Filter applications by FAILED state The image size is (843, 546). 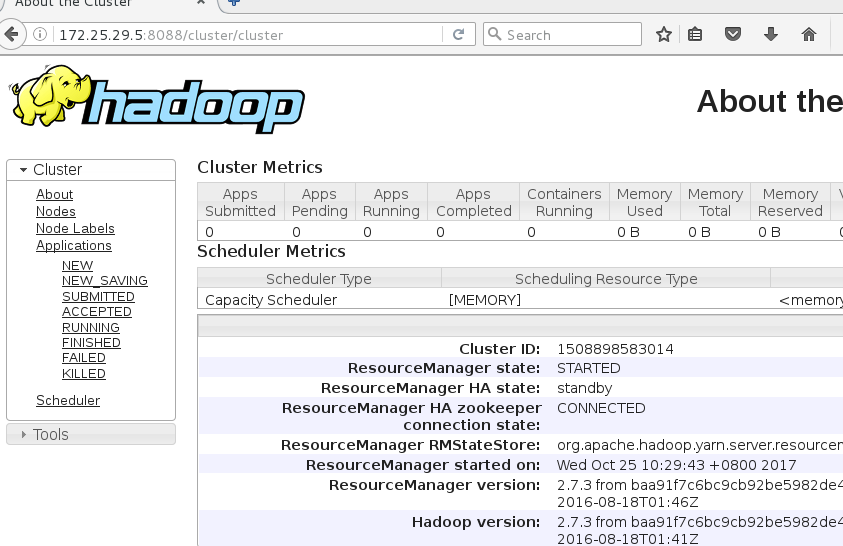(84, 358)
